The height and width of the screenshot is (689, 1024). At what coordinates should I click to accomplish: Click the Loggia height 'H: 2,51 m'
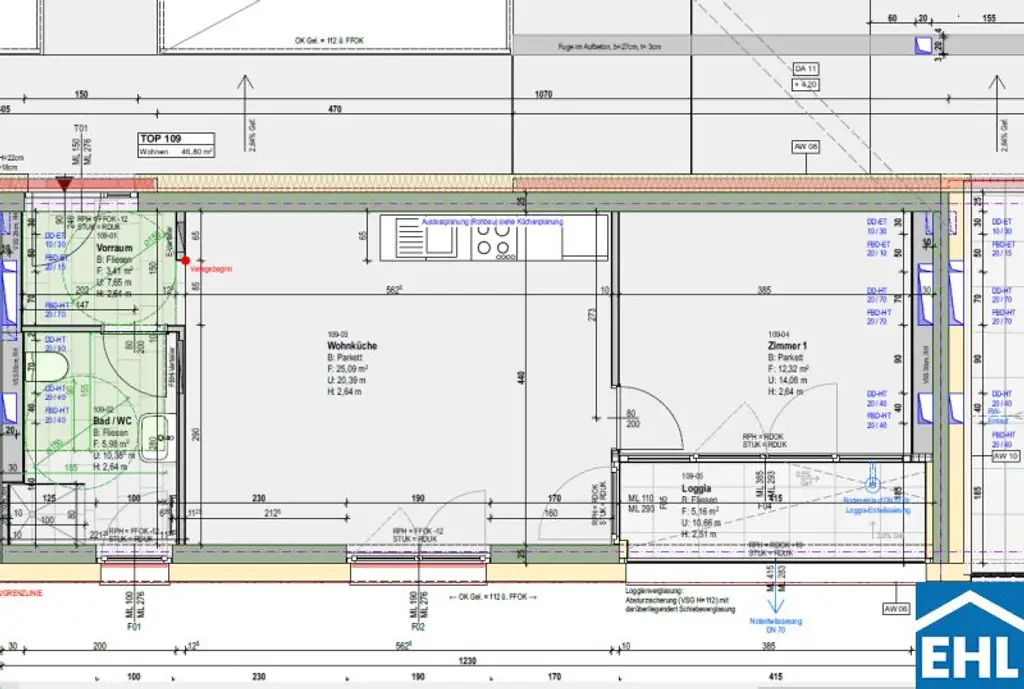tap(698, 534)
